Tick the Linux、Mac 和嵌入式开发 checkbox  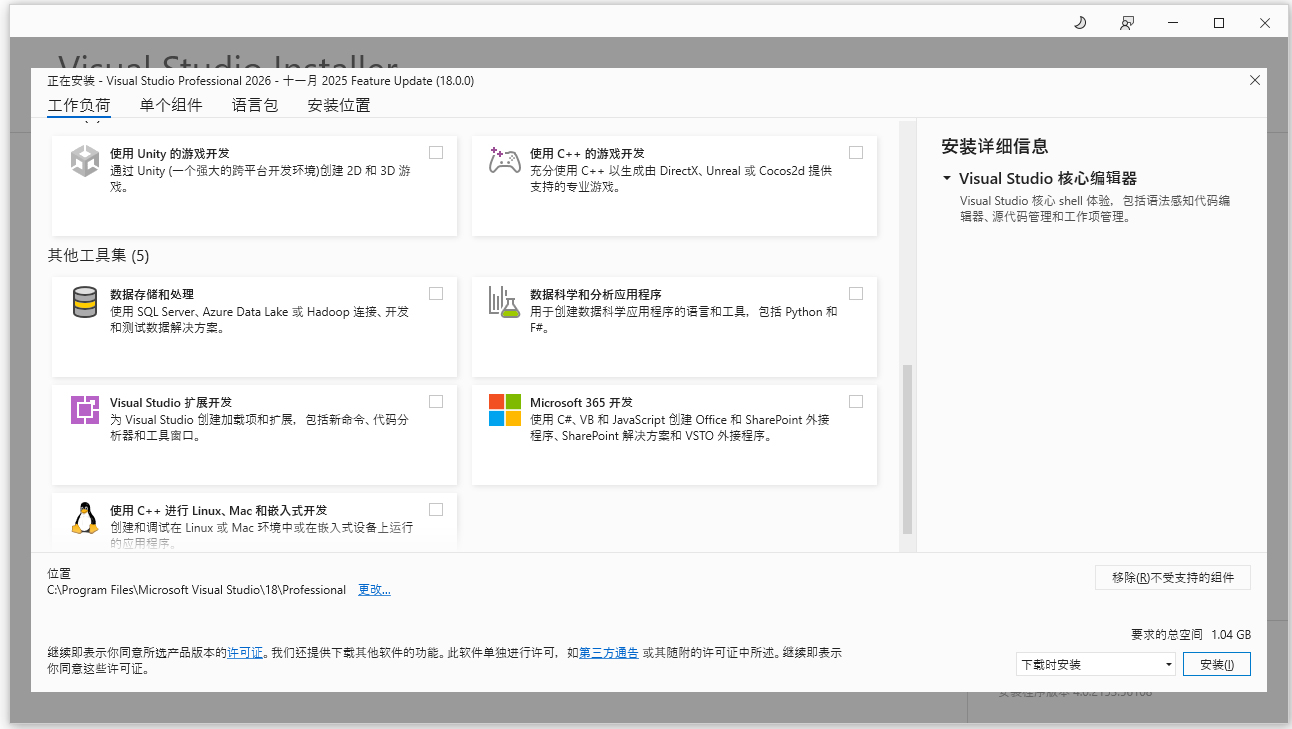436,510
